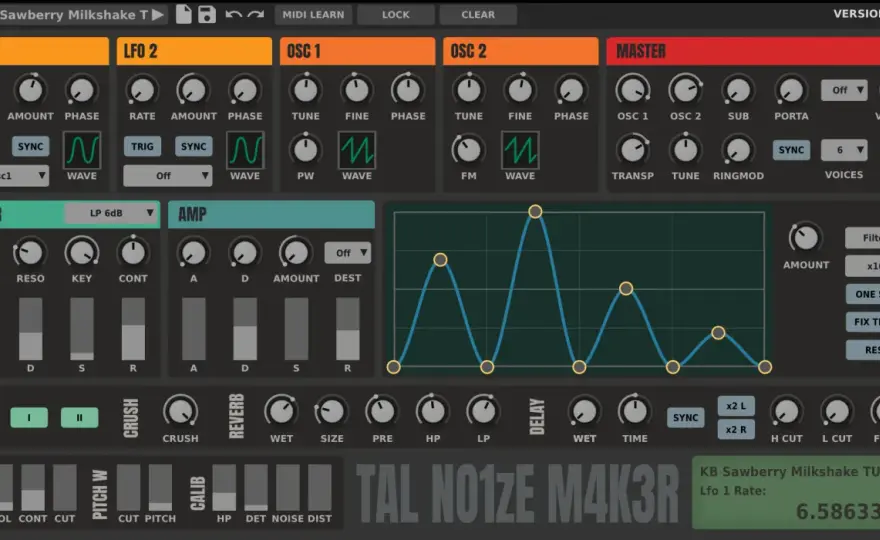Click the Calib Noise slider

pos(288,487)
